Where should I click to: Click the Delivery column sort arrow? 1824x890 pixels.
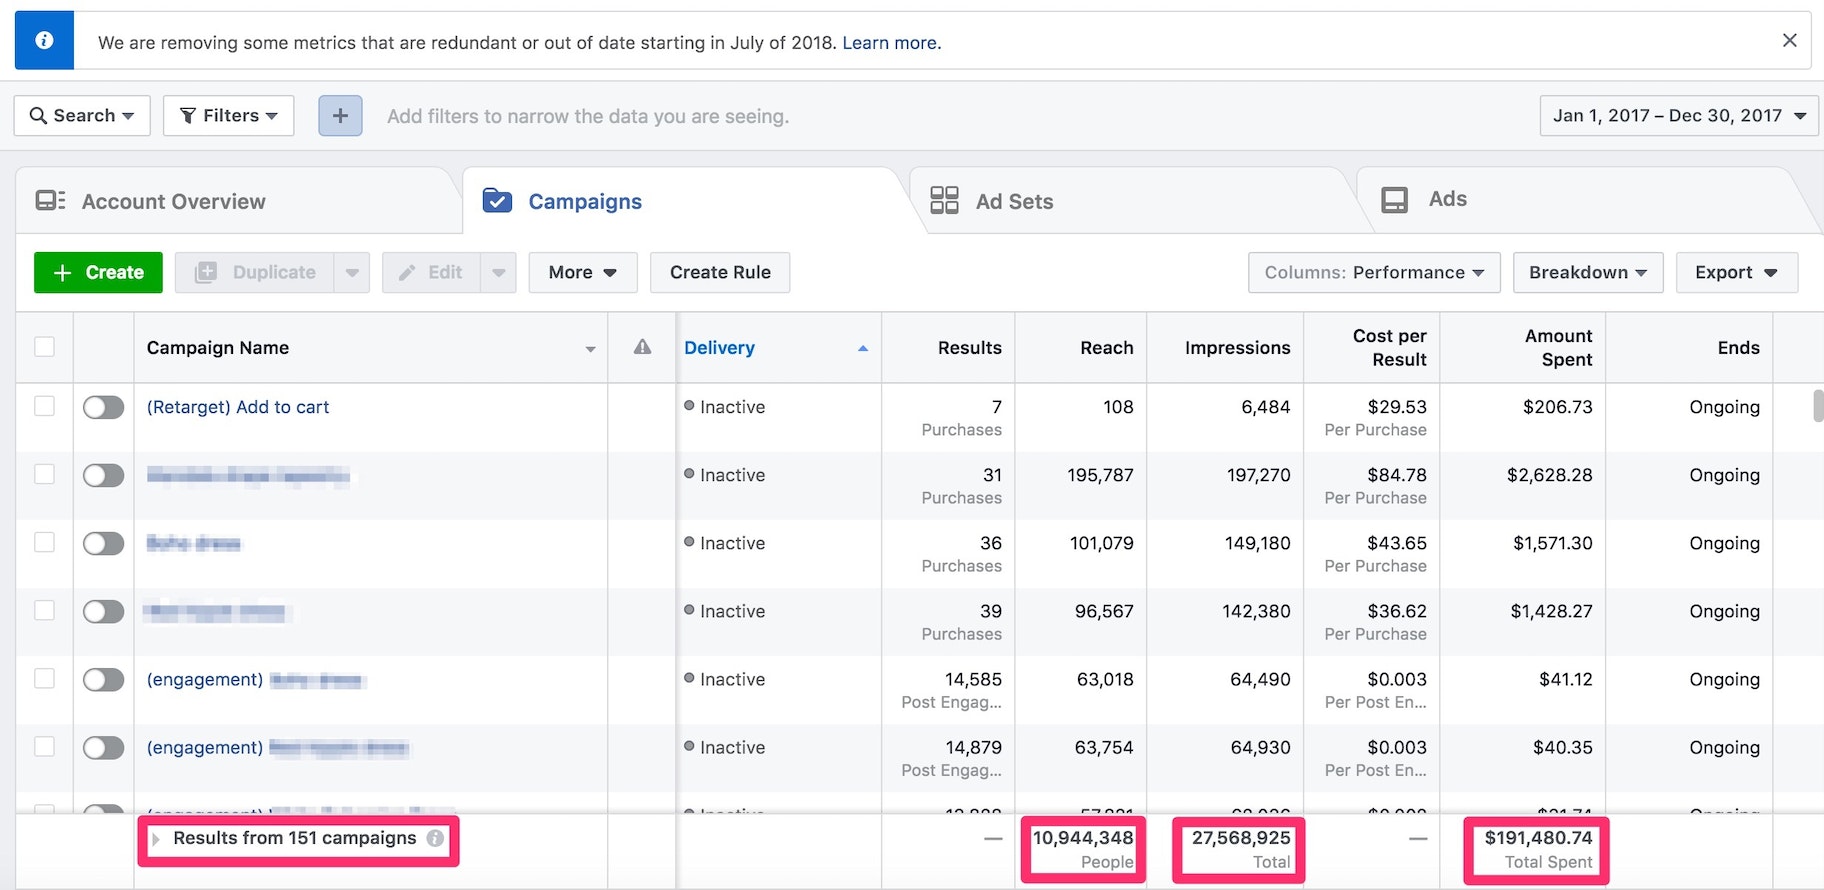[x=862, y=348]
